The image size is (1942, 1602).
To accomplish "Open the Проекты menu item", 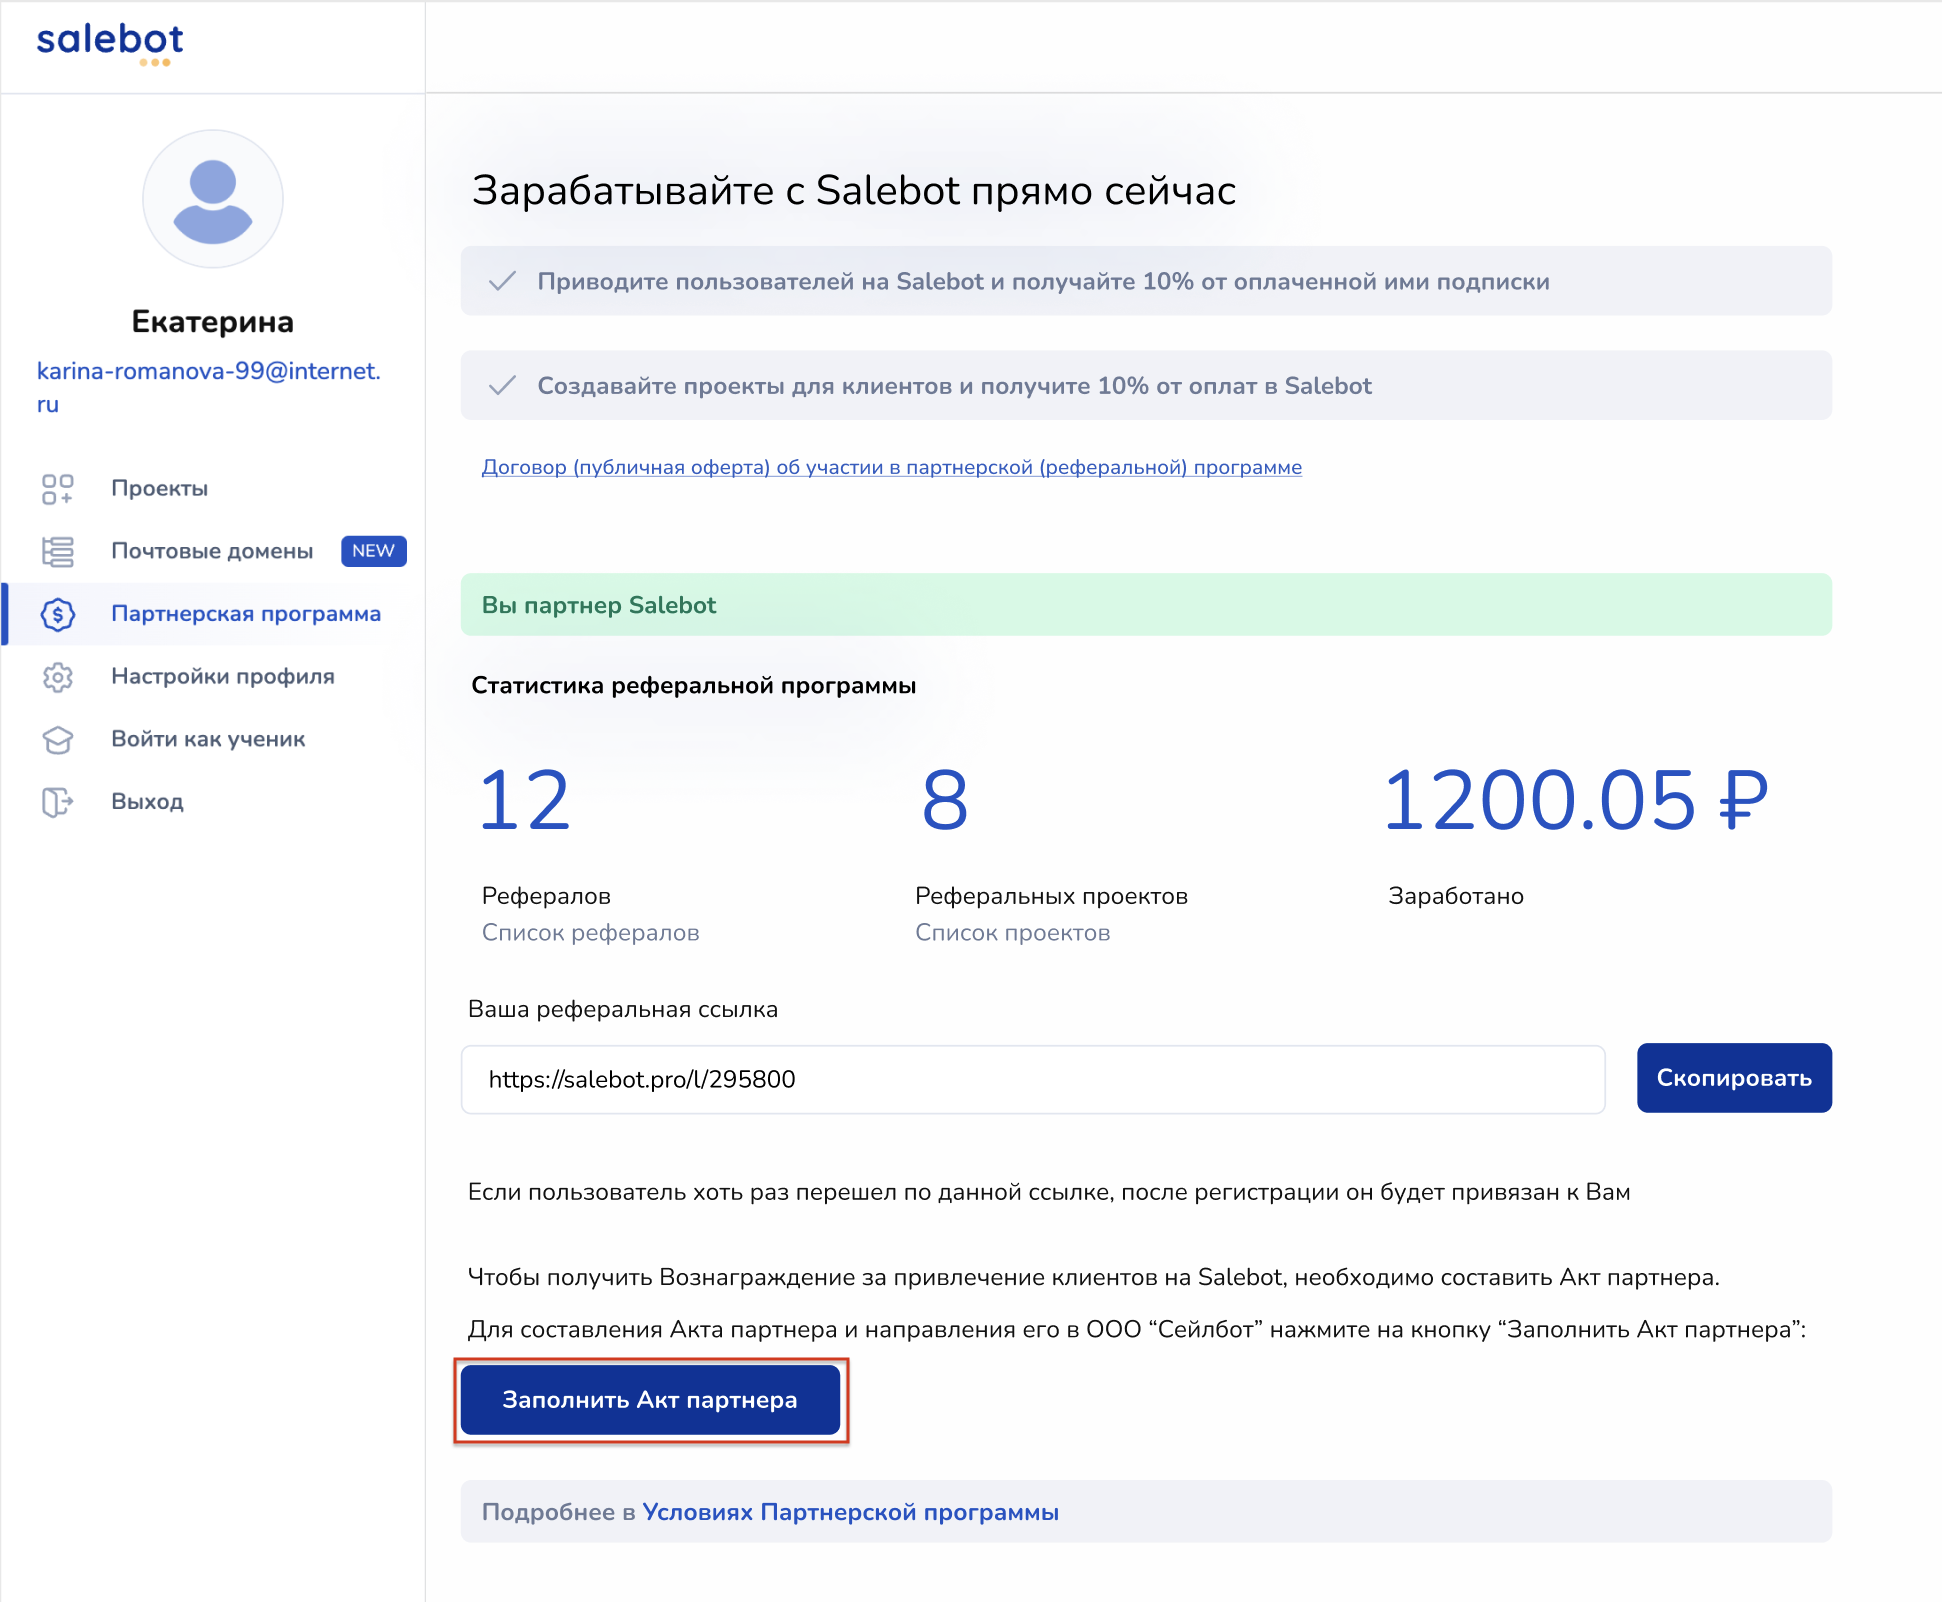I will click(160, 489).
